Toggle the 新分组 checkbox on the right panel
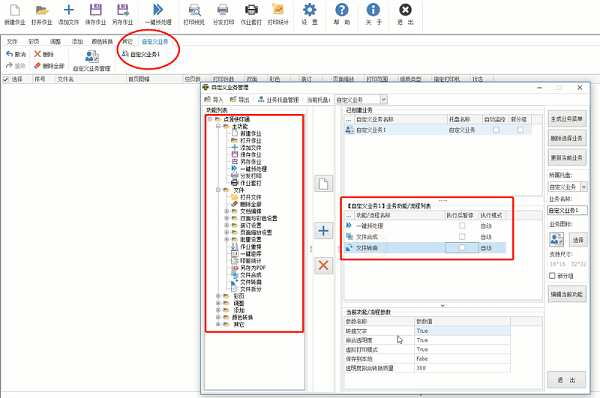The image size is (600, 398). [552, 276]
